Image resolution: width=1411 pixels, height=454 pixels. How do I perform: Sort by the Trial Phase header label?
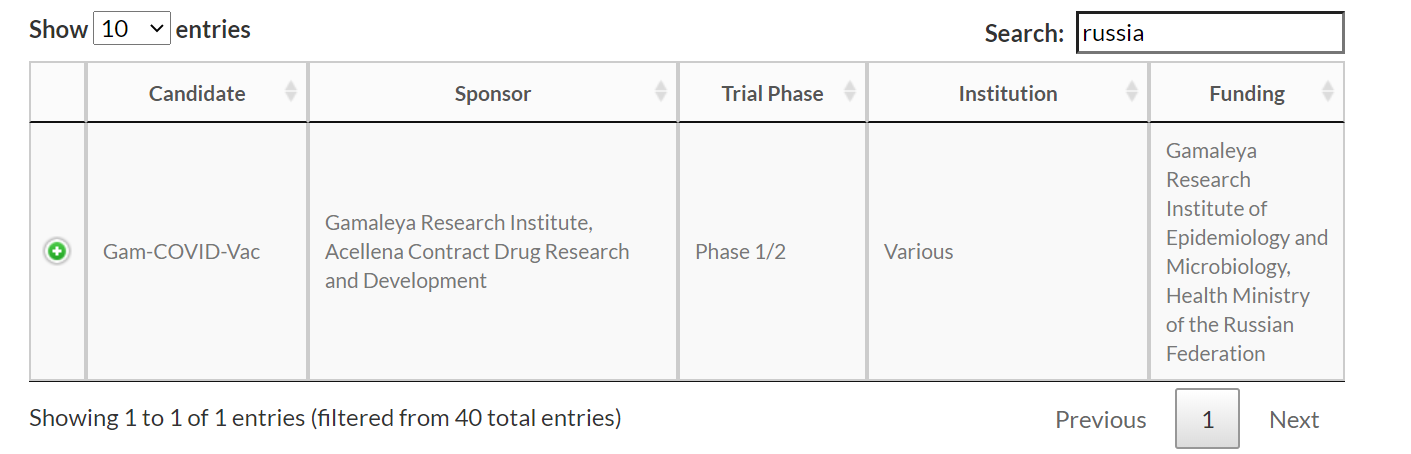(773, 93)
